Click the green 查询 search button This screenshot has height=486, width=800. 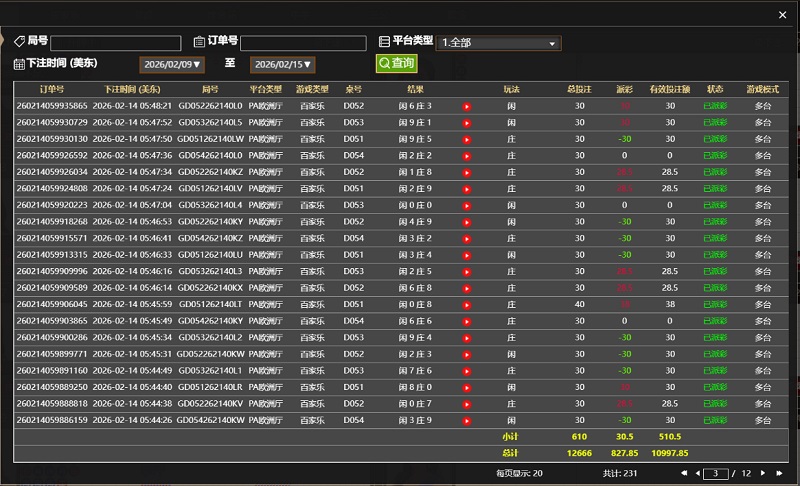[x=396, y=63]
